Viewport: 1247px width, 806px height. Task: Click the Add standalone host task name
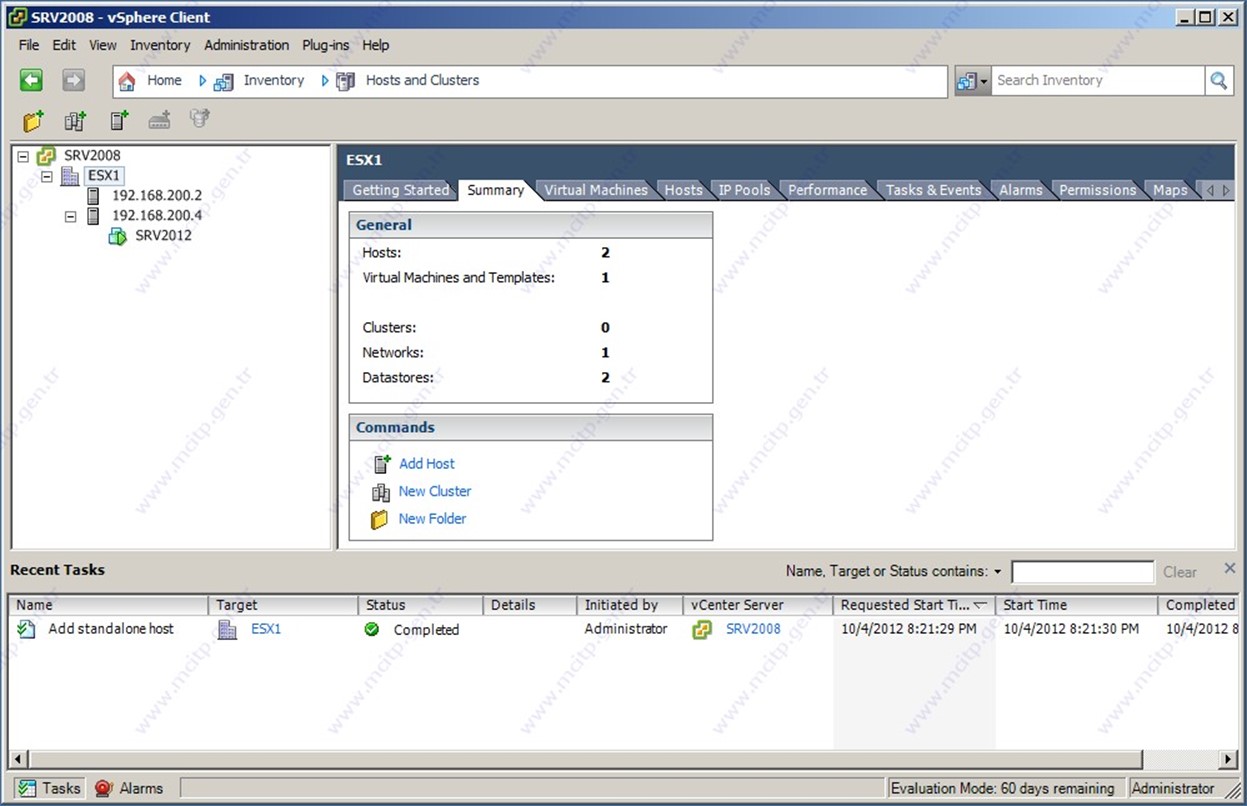[111, 629]
